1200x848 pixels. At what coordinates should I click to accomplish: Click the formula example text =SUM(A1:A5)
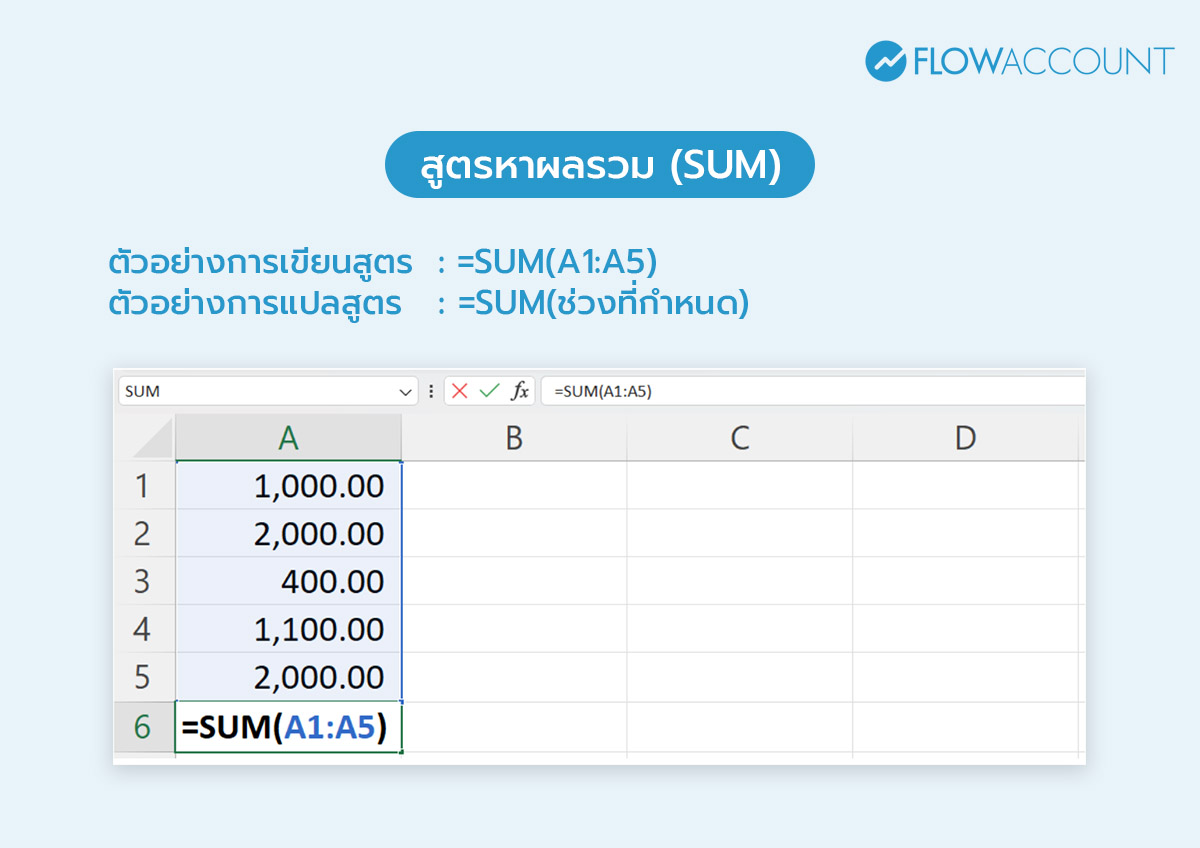[560, 262]
